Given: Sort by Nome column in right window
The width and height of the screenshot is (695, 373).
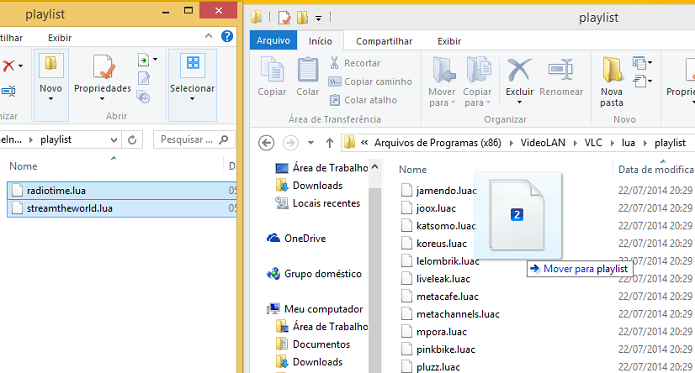Looking at the screenshot, I should point(412,169).
